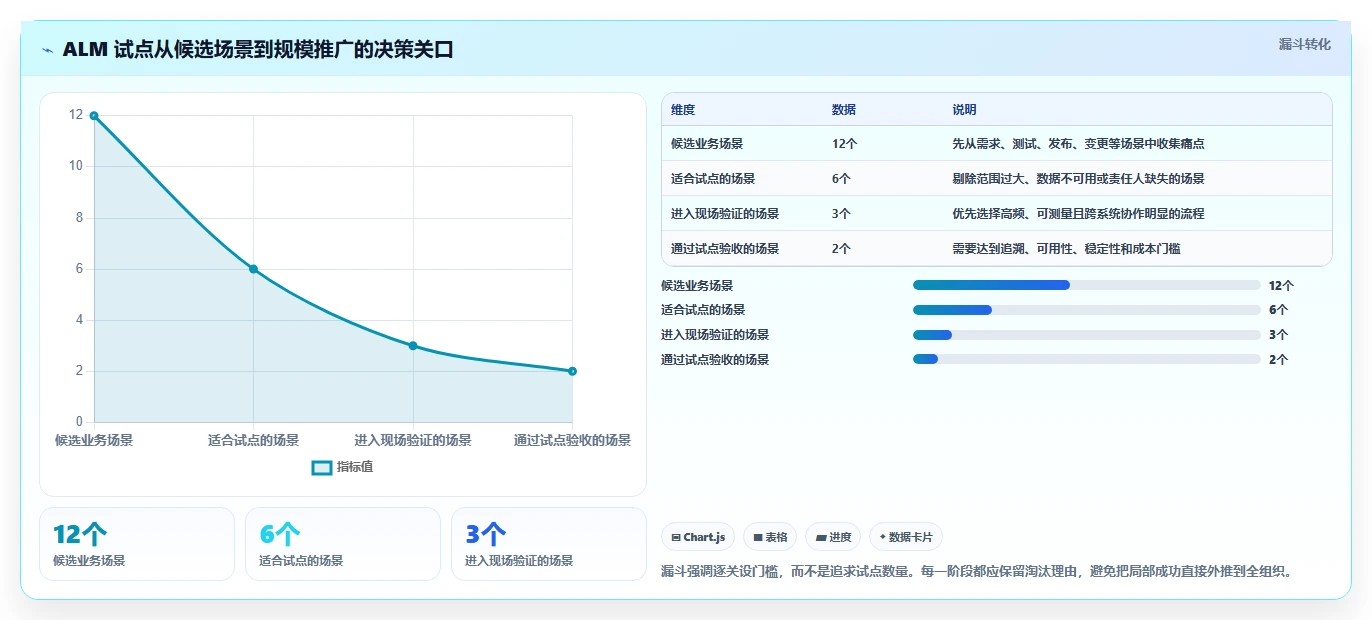This screenshot has height=620, width=1372.
Task: Click the progress bar for 进入现场验证的场景
Action: (1086, 335)
